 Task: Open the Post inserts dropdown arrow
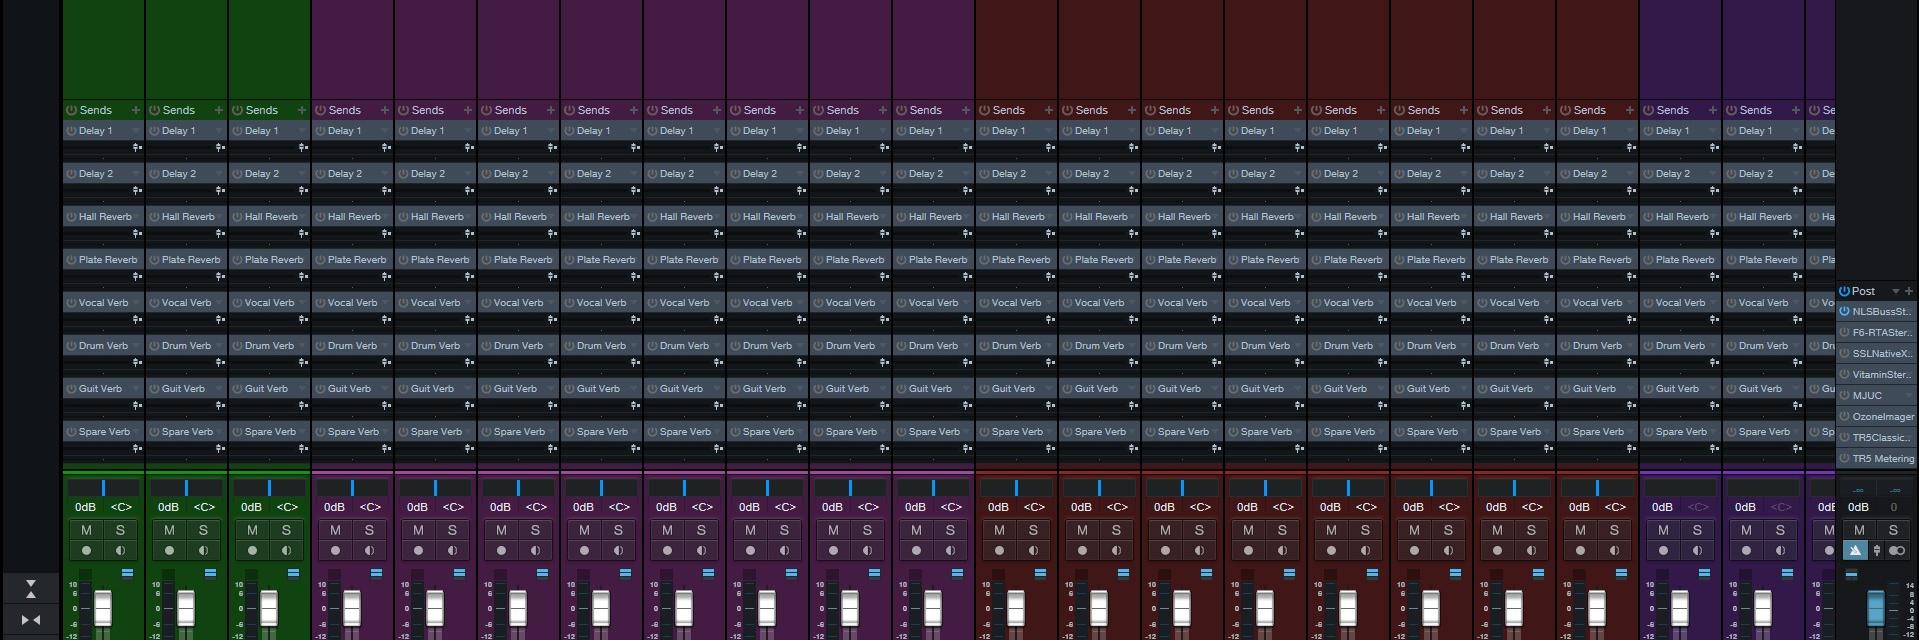click(x=1895, y=291)
